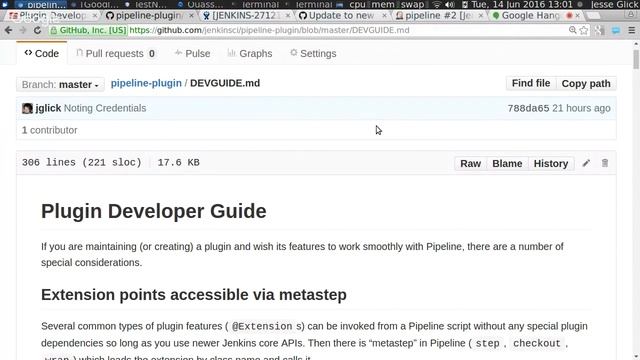Open the Noting Credentials commit message
Viewport: 640px width, 360px height.
[x=105, y=108]
